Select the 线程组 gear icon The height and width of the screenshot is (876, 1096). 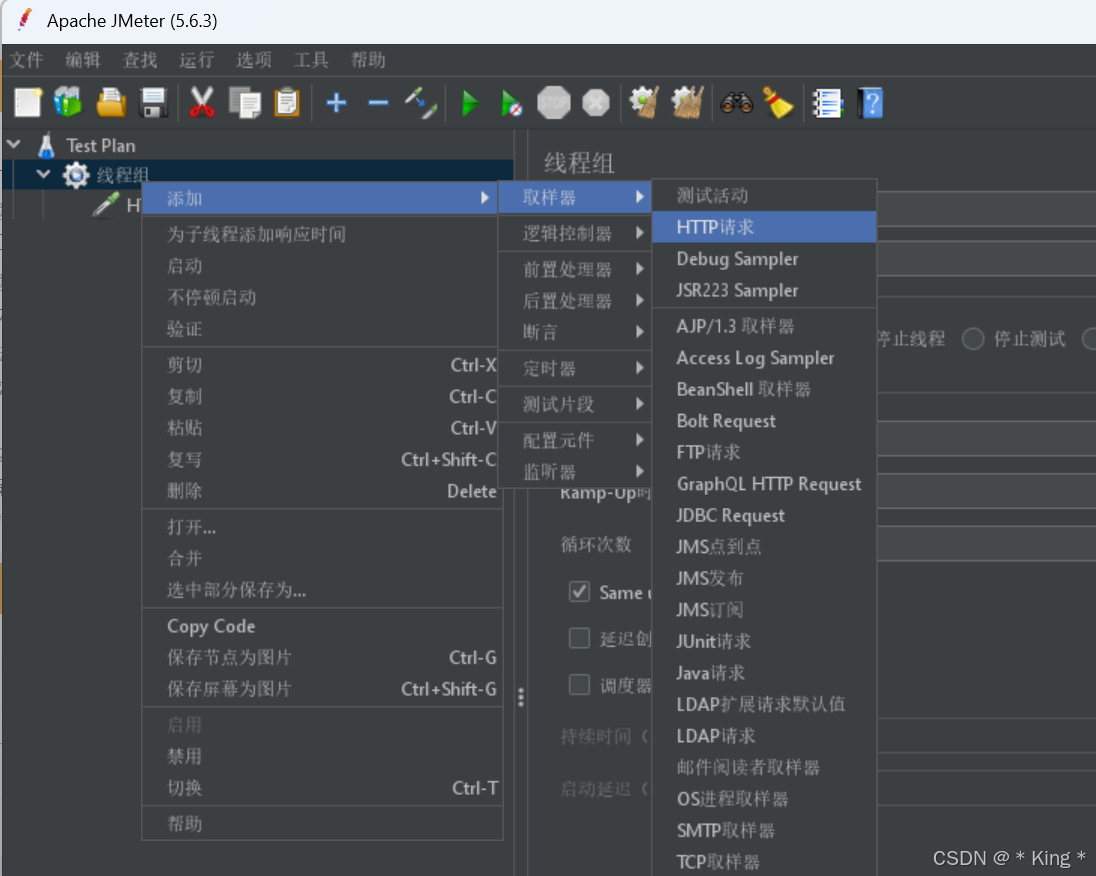click(x=75, y=175)
